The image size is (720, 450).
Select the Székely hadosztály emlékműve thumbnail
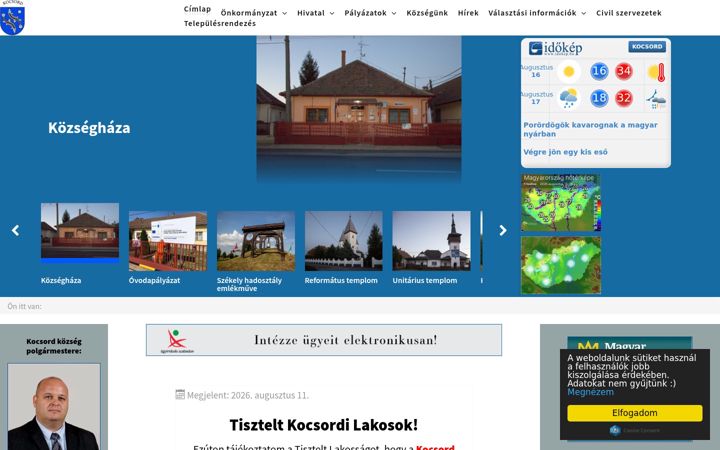(256, 241)
